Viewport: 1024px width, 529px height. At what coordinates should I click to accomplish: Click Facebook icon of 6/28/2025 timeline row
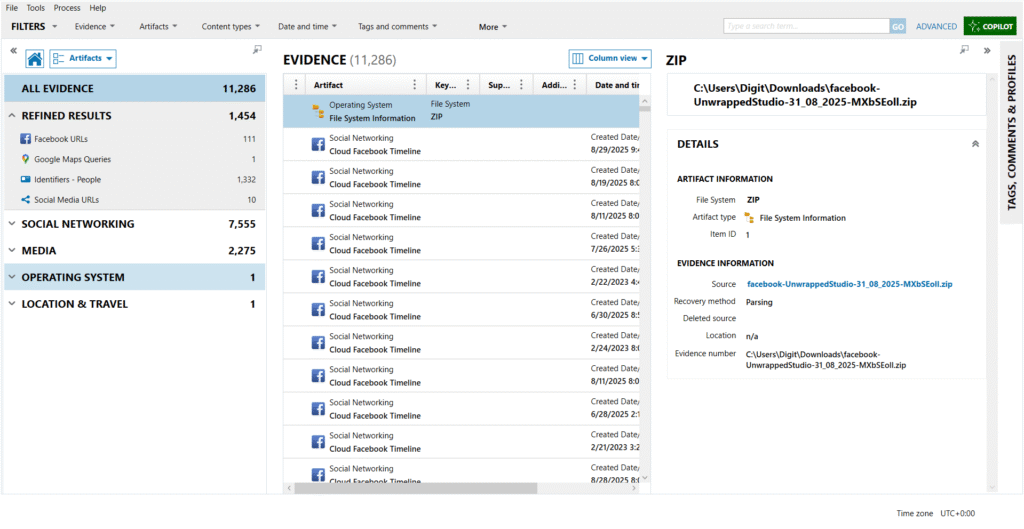pos(318,409)
